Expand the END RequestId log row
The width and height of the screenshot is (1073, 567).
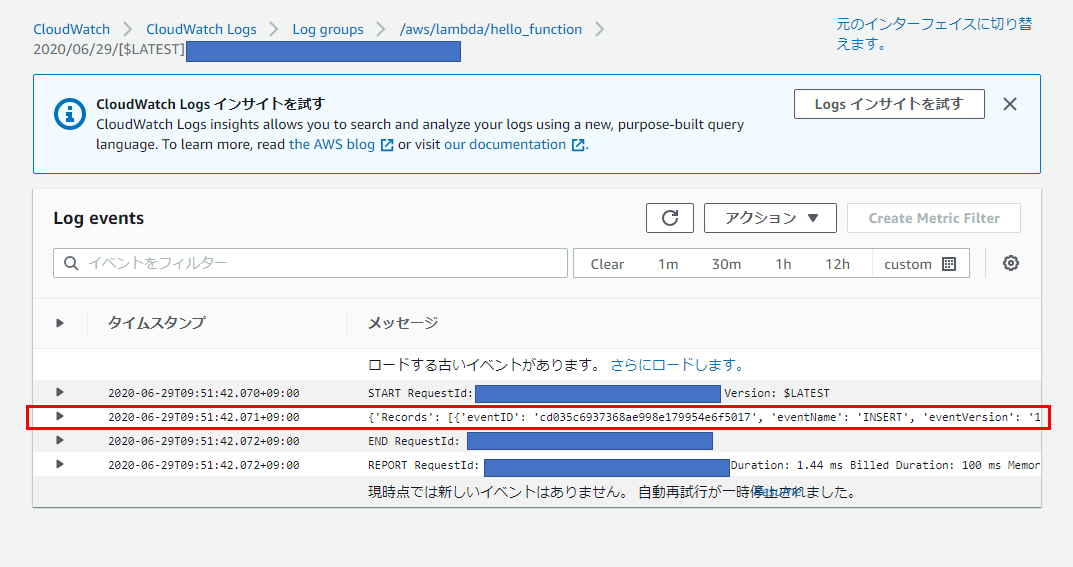pos(60,440)
